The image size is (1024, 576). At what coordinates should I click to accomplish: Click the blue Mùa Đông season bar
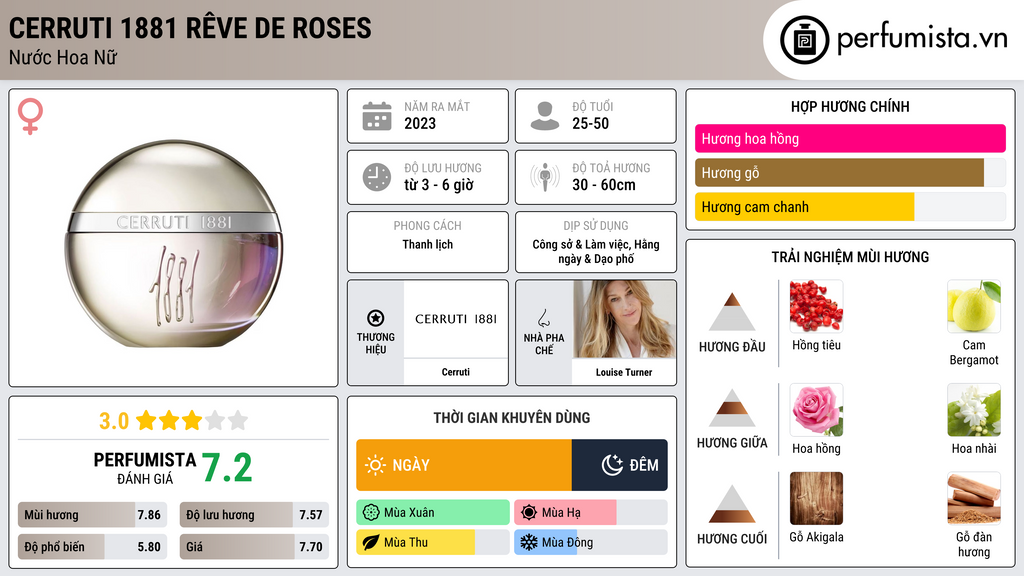coord(545,542)
